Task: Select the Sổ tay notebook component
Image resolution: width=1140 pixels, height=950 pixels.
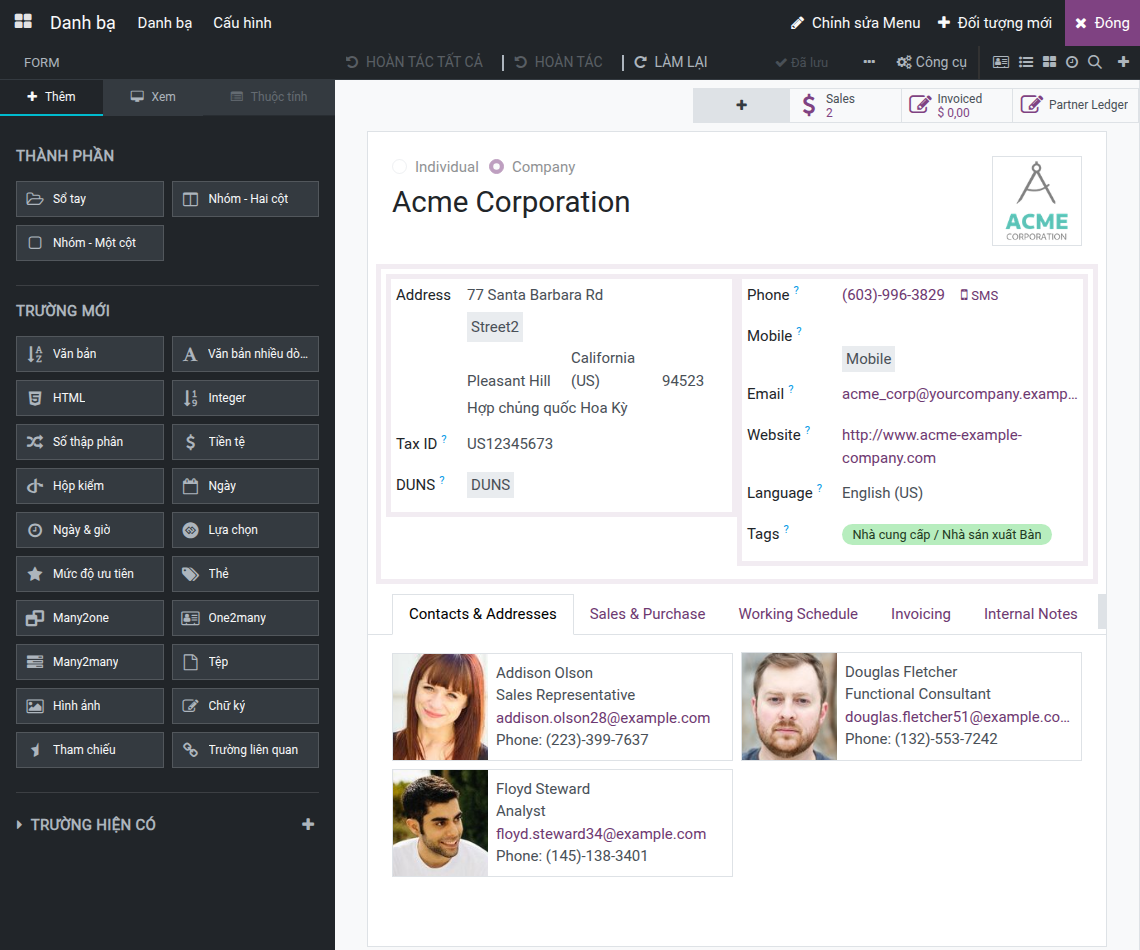Action: (x=89, y=199)
